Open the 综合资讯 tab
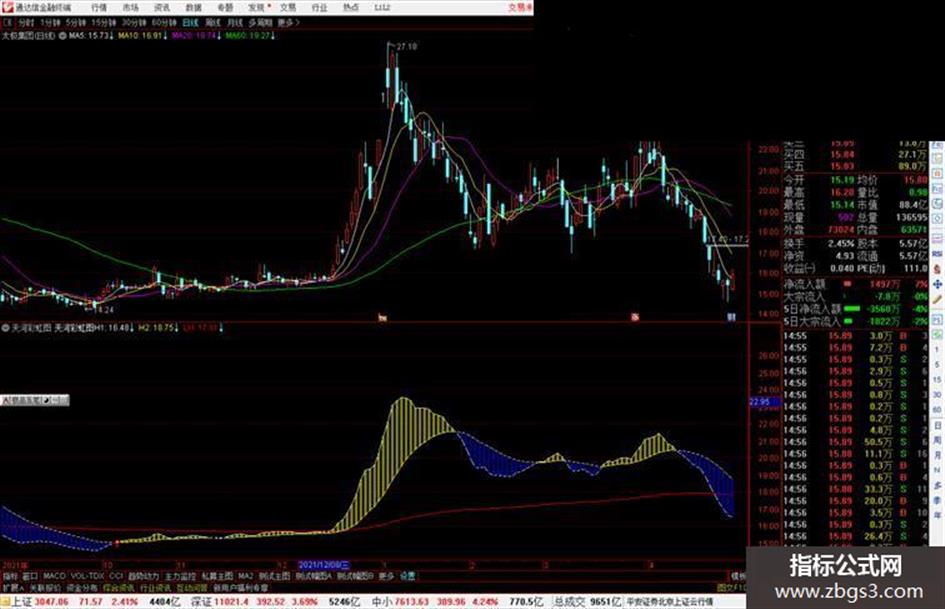Image resolution: width=945 pixels, height=609 pixels. pos(119,587)
